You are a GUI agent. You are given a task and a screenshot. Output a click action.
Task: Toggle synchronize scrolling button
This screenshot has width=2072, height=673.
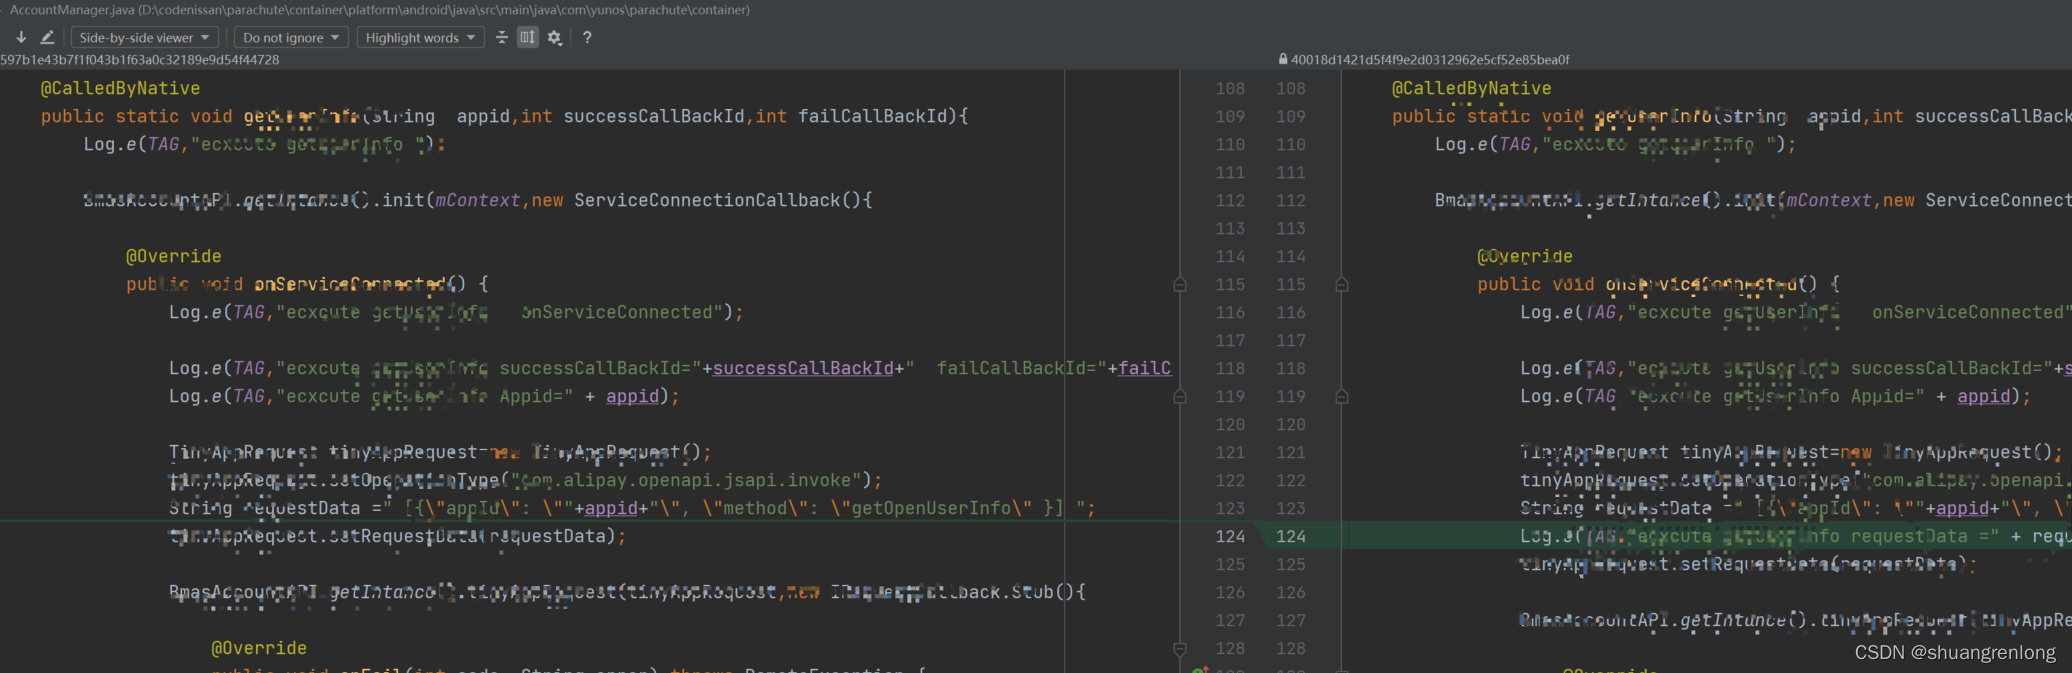528,37
